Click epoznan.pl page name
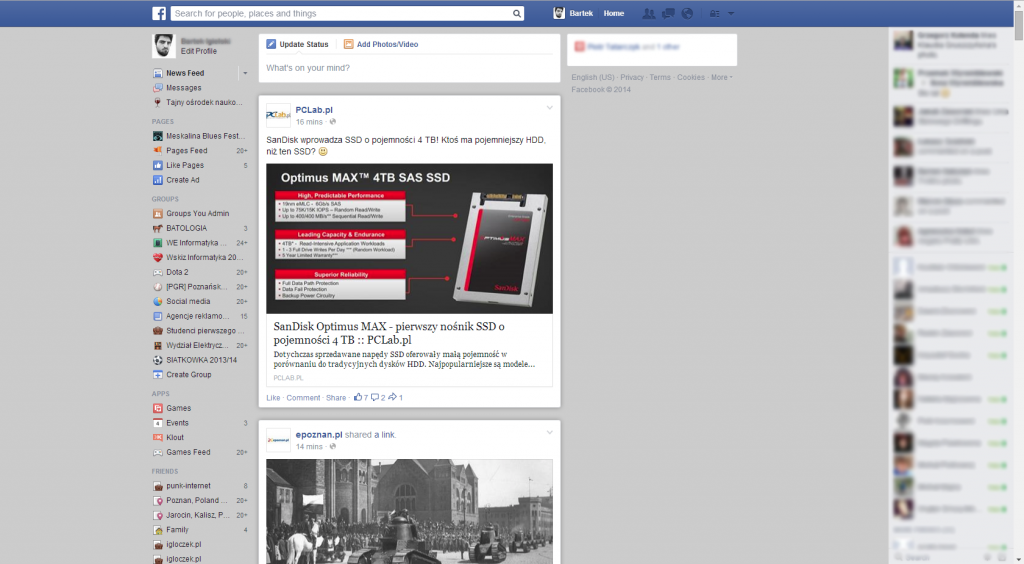The width and height of the screenshot is (1024, 564). click(319, 434)
